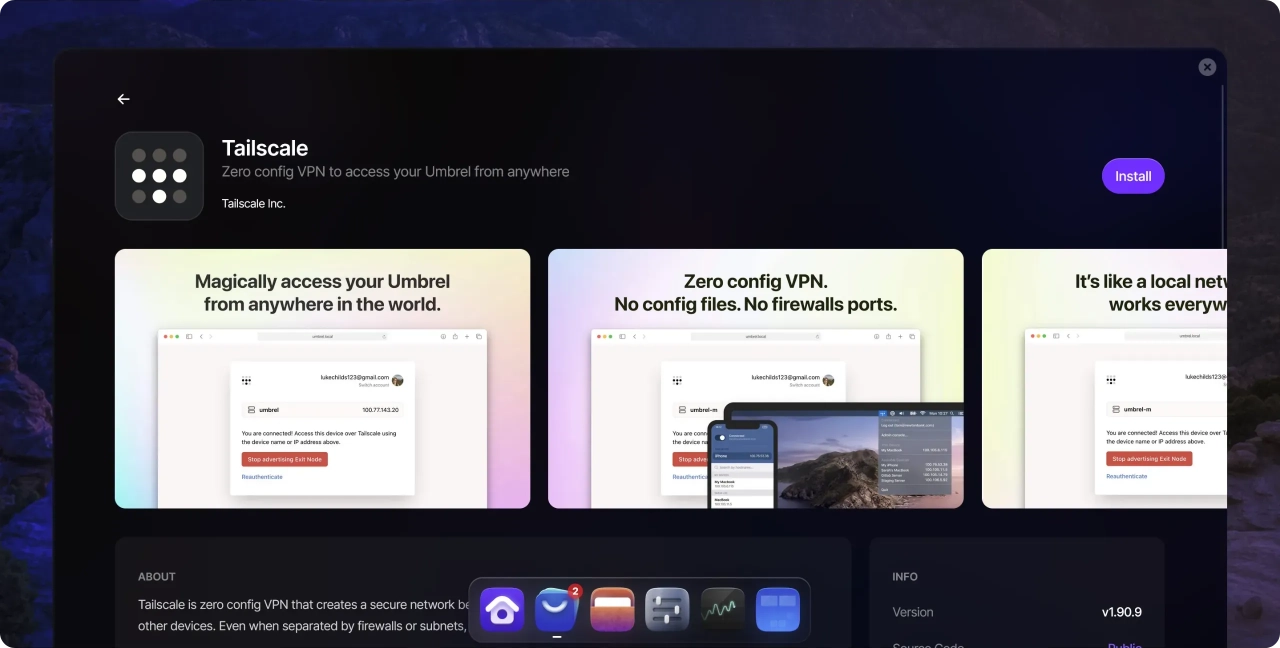This screenshot has height=648, width=1280.
Task: Click the back arrow icon
Action: (x=123, y=99)
